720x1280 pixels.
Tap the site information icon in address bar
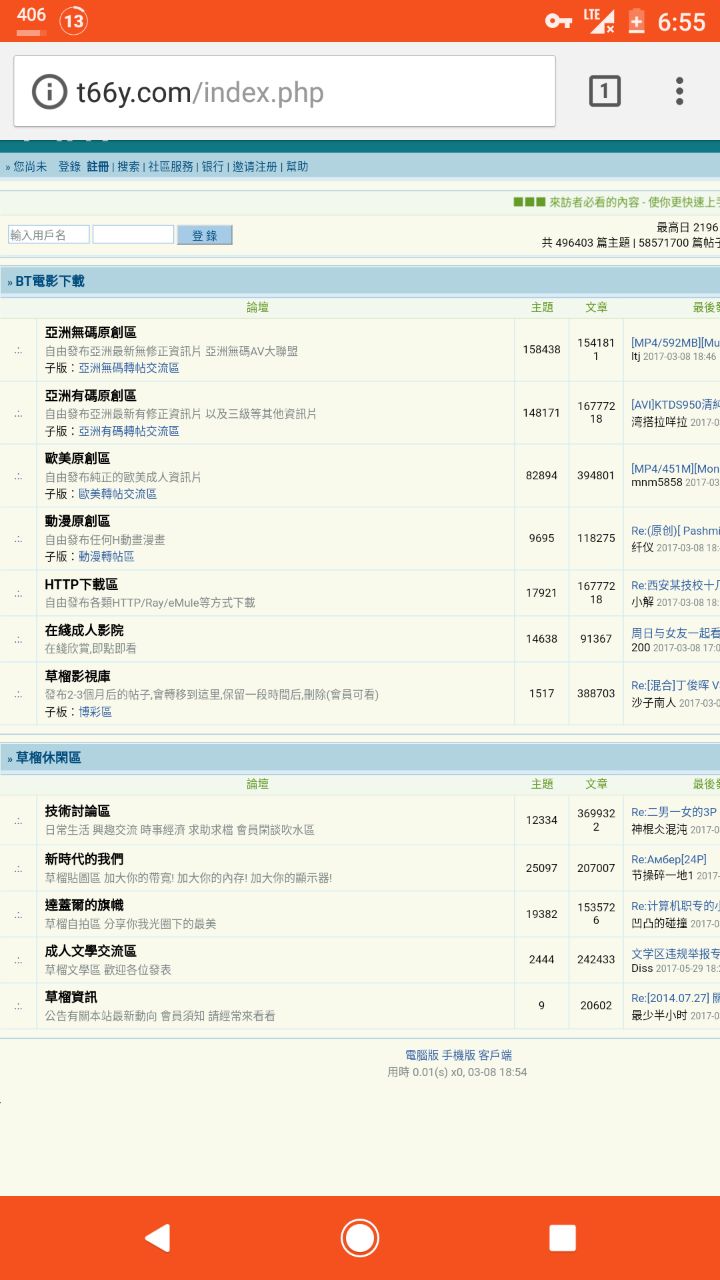(x=50, y=92)
